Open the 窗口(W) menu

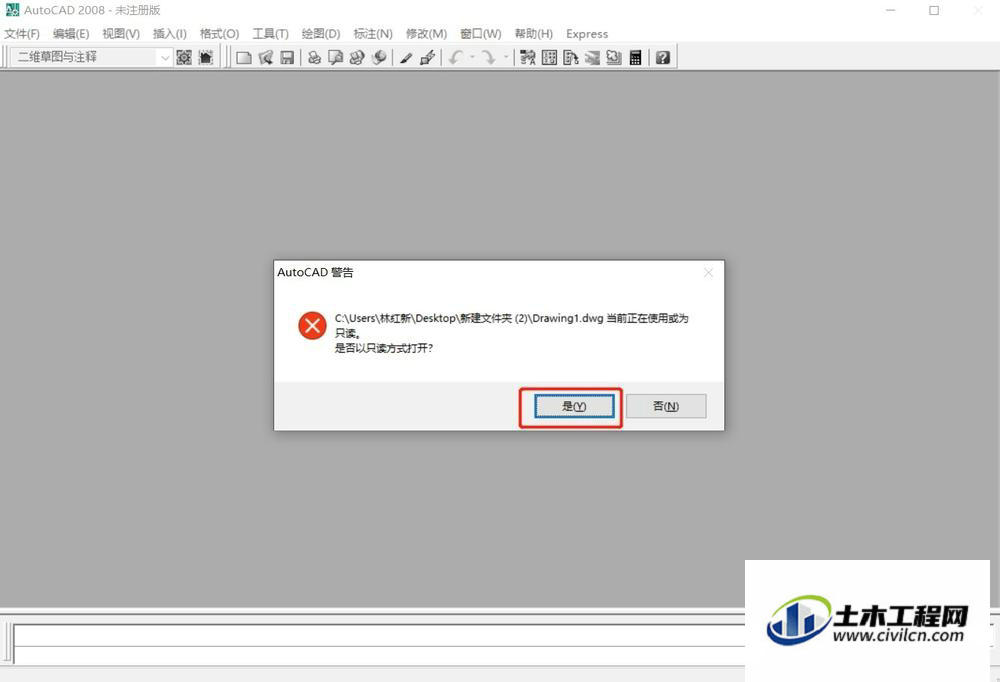pyautogui.click(x=481, y=34)
